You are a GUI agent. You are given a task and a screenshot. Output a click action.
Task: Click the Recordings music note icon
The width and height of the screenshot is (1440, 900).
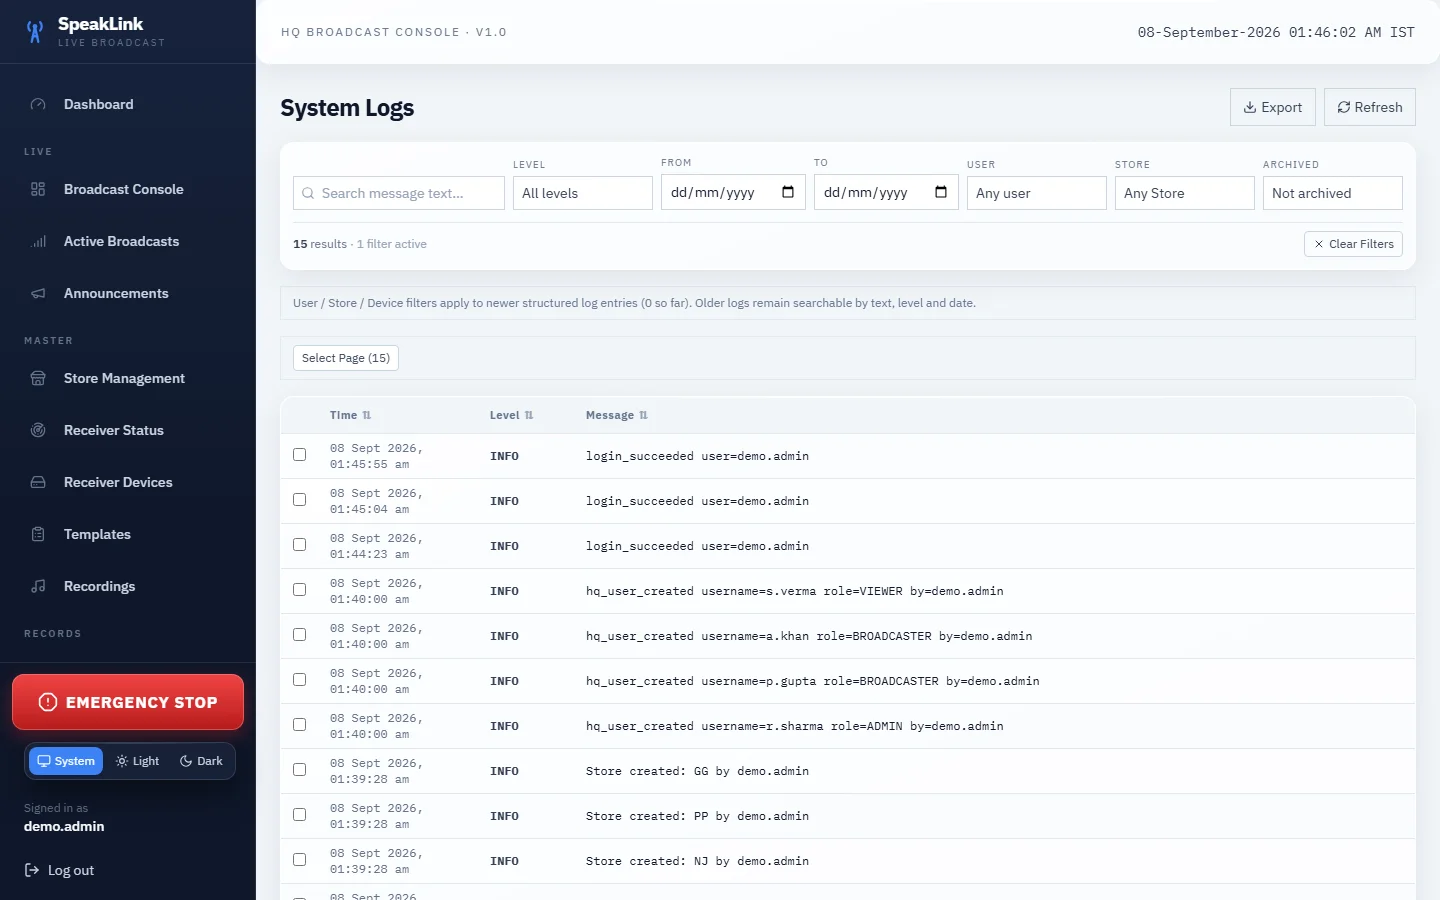point(38,586)
